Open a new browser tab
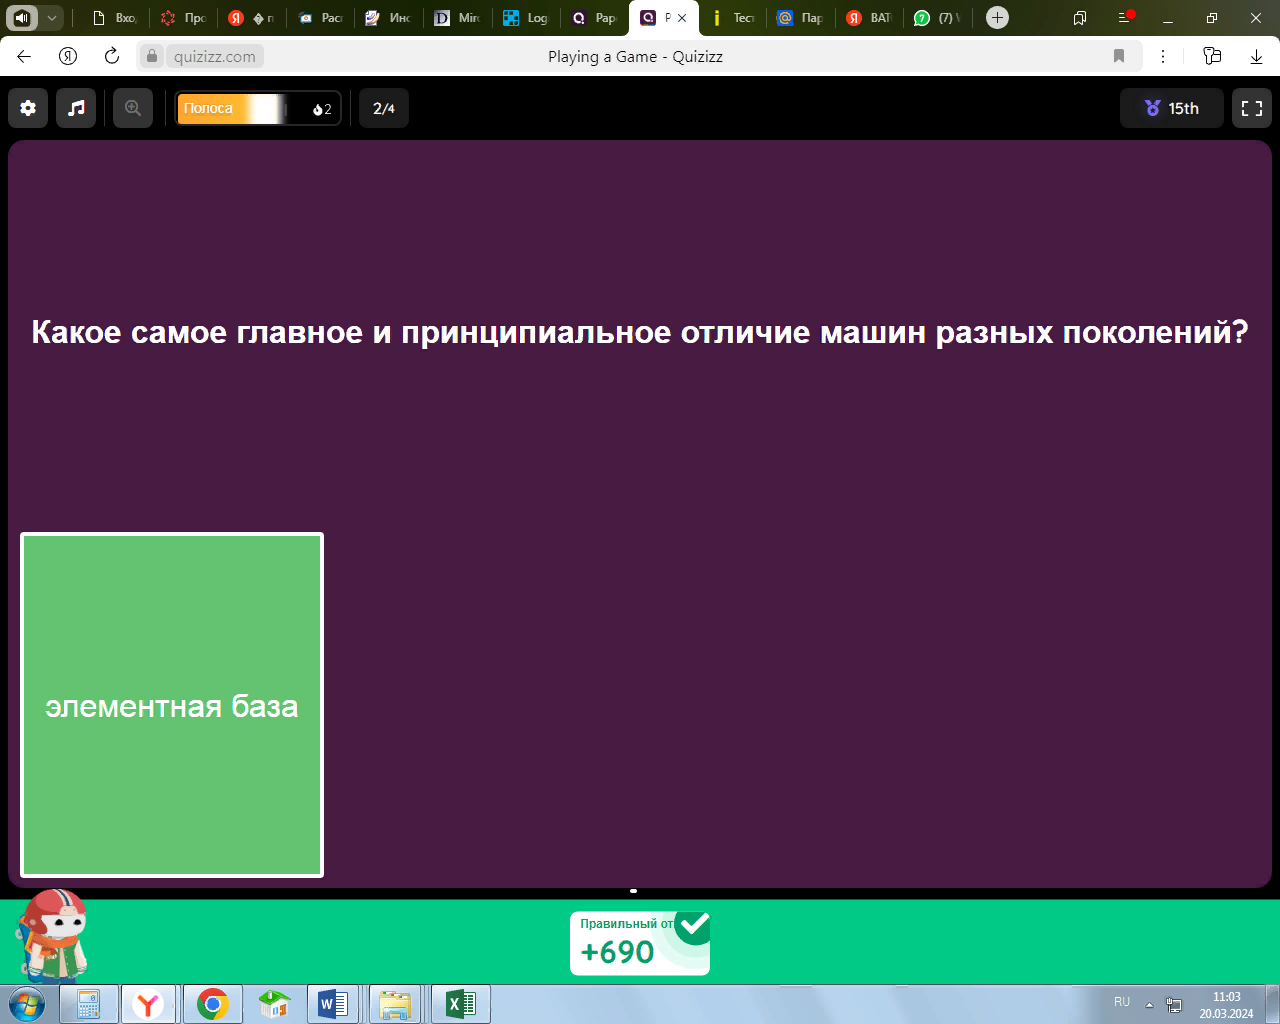 tap(997, 17)
